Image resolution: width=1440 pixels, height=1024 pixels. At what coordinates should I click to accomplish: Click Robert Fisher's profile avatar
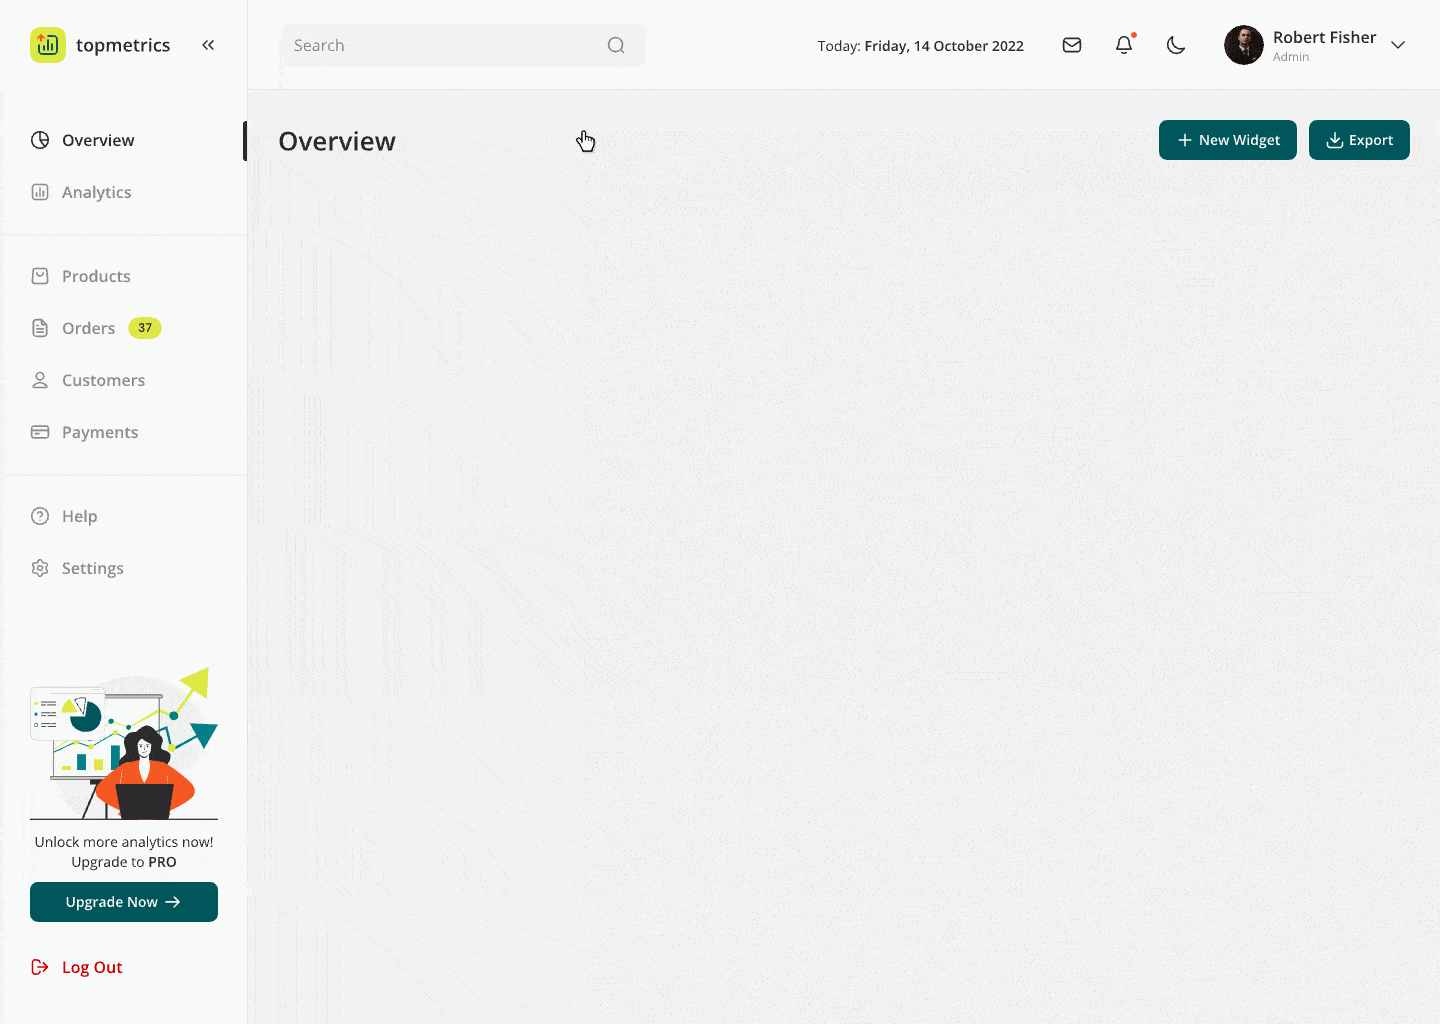[1244, 45]
